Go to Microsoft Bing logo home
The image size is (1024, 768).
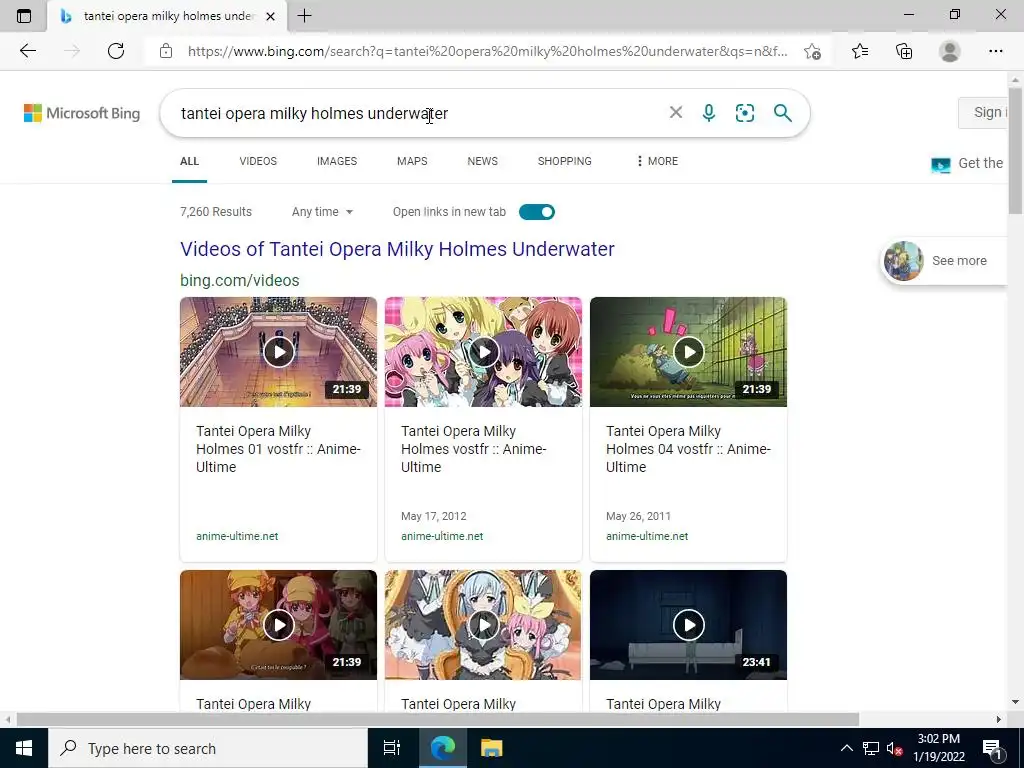82,113
